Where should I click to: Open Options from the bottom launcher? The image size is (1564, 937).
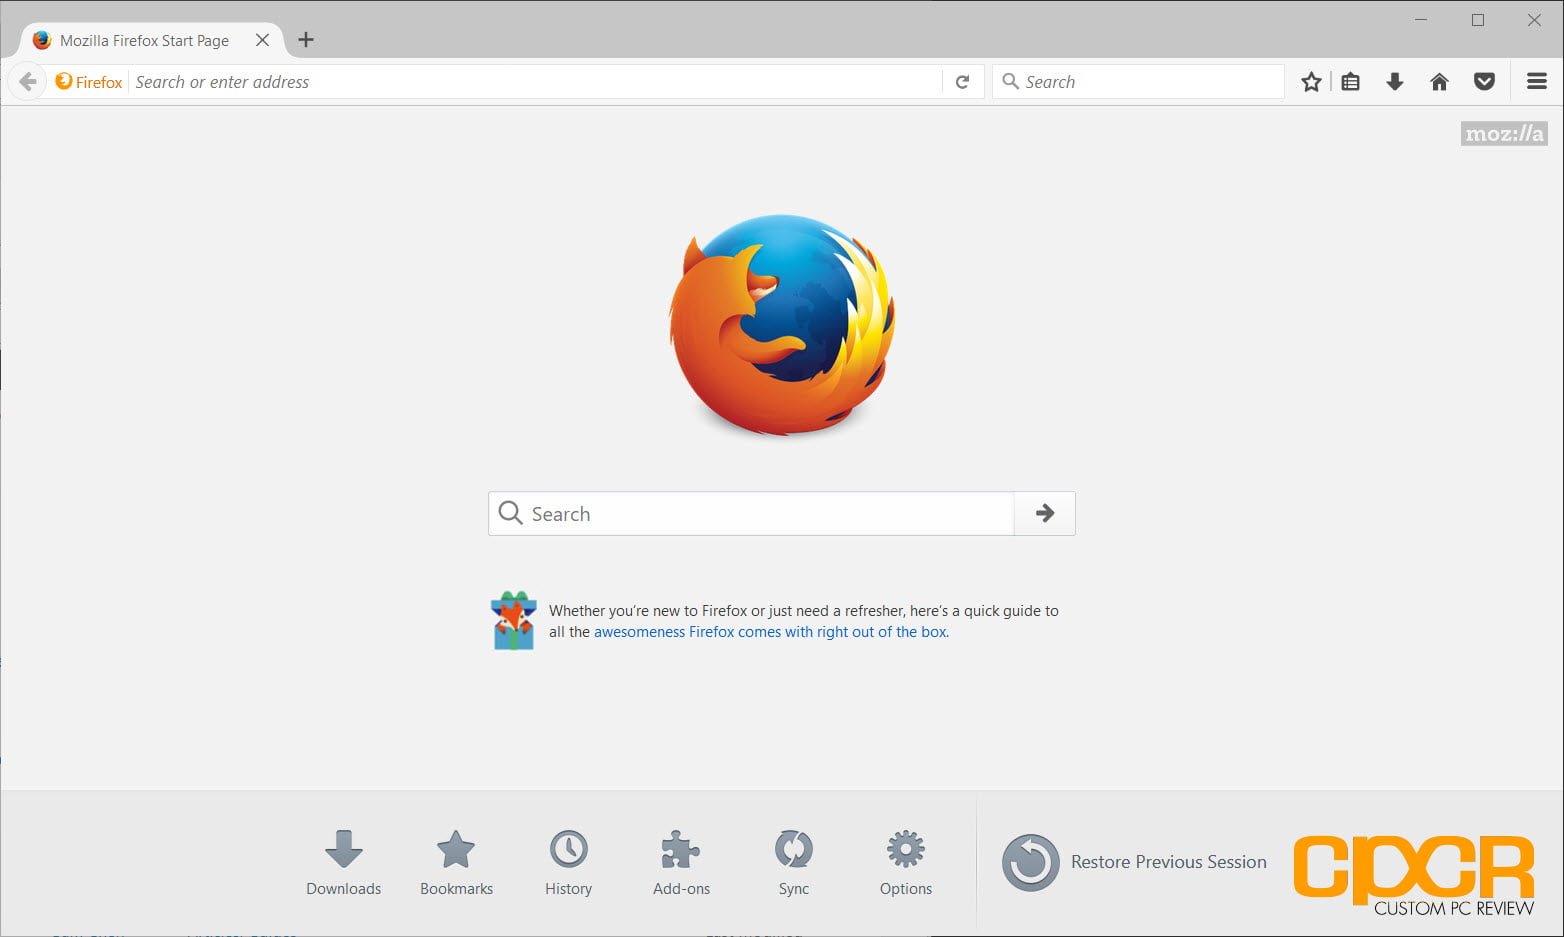(906, 863)
